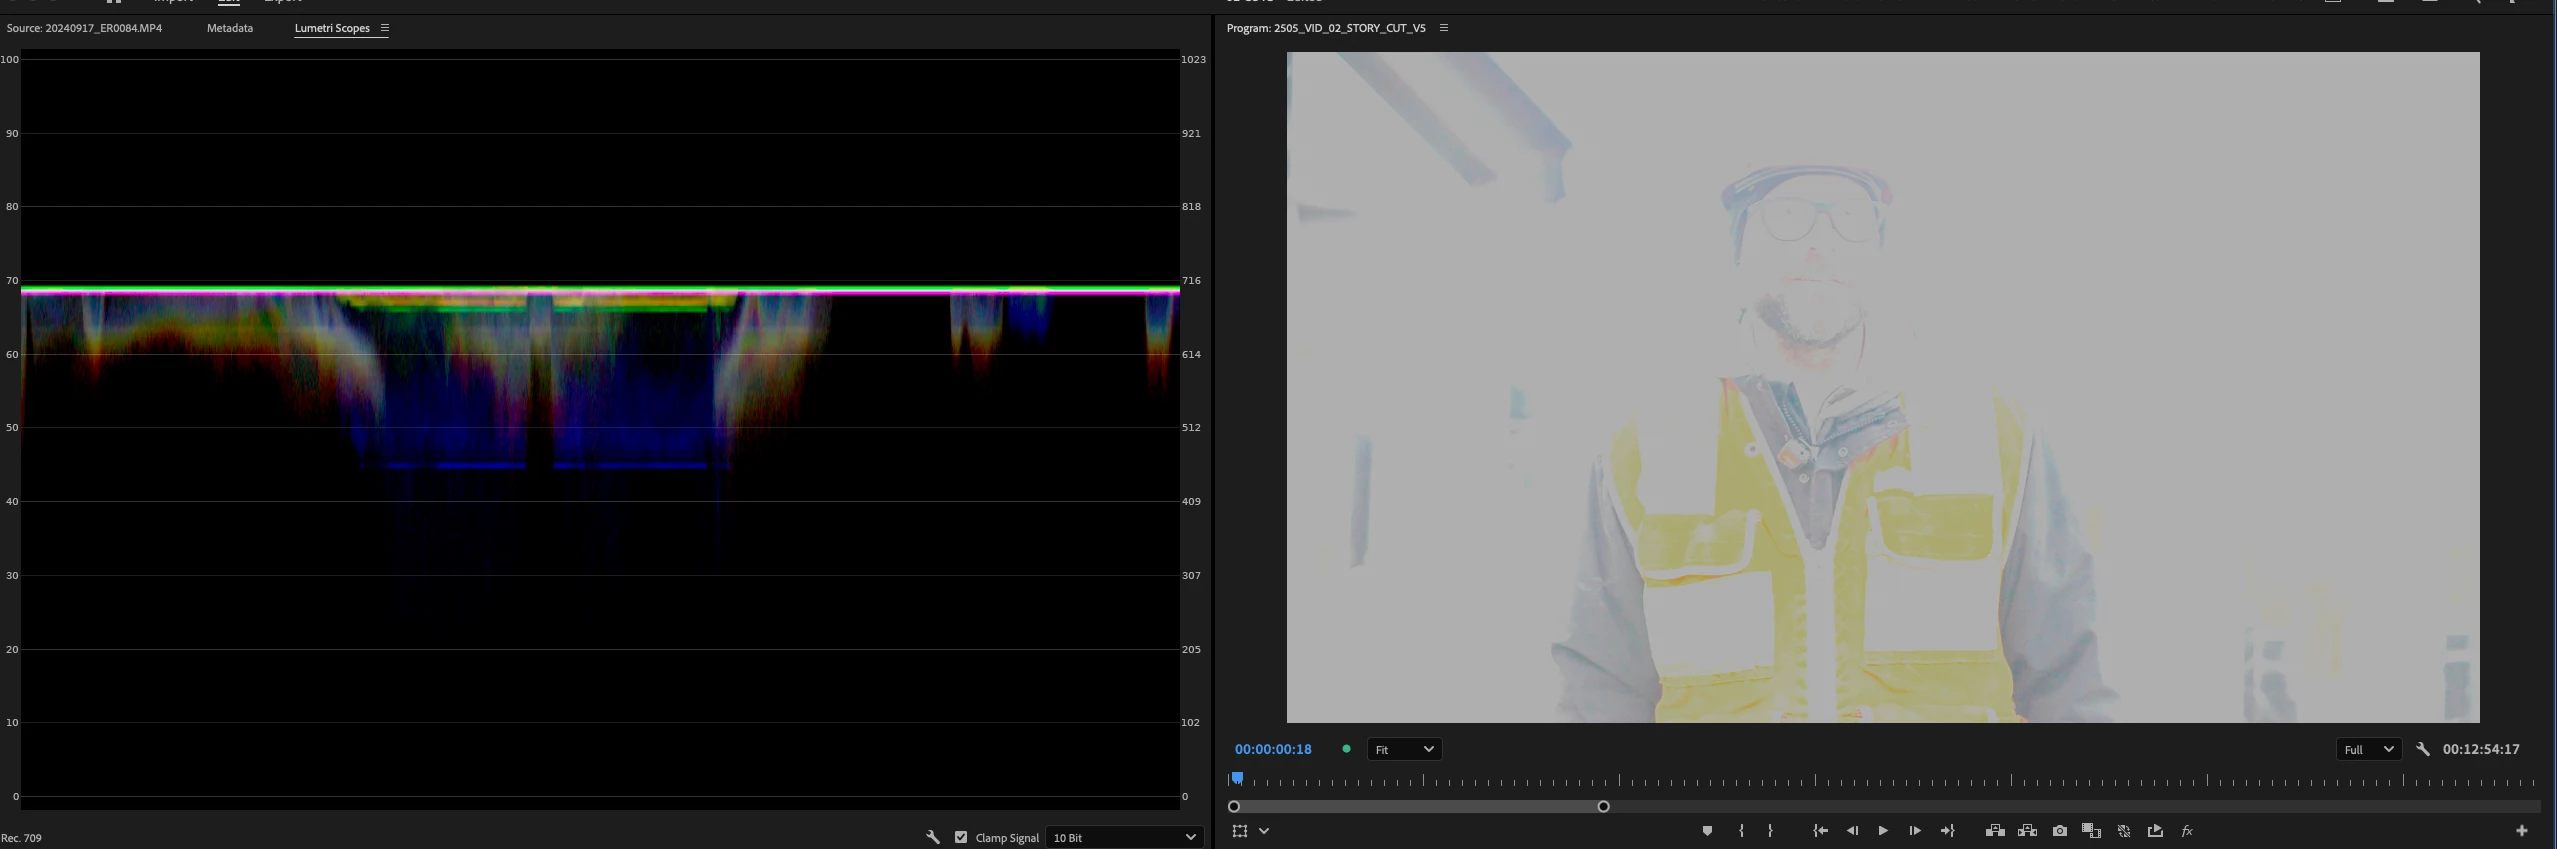
Task: Open the 10 Bit depth dropdown
Action: click(1124, 837)
